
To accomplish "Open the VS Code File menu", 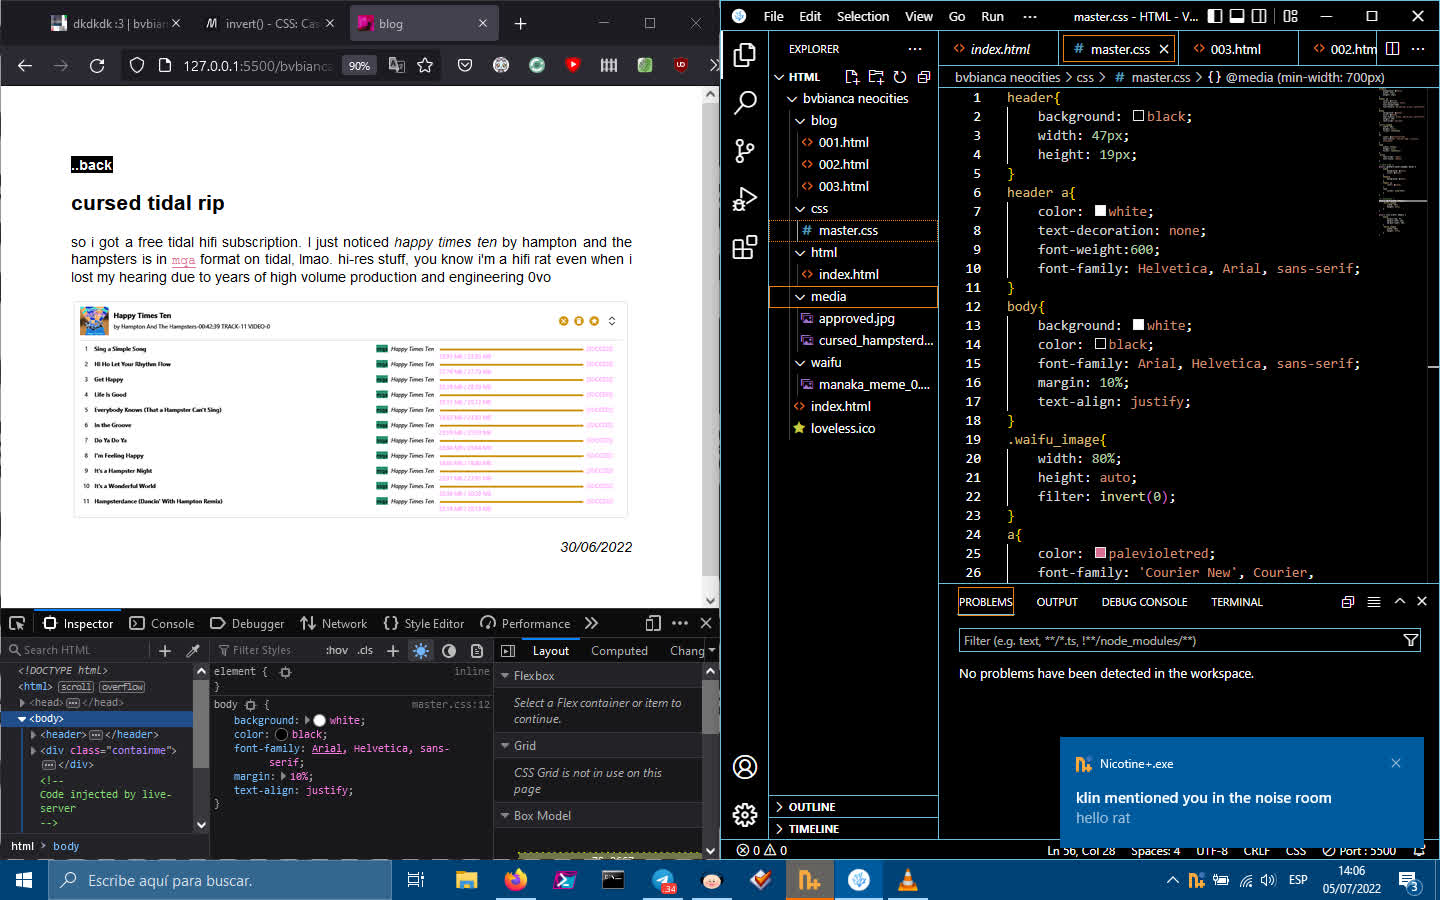I will point(773,16).
